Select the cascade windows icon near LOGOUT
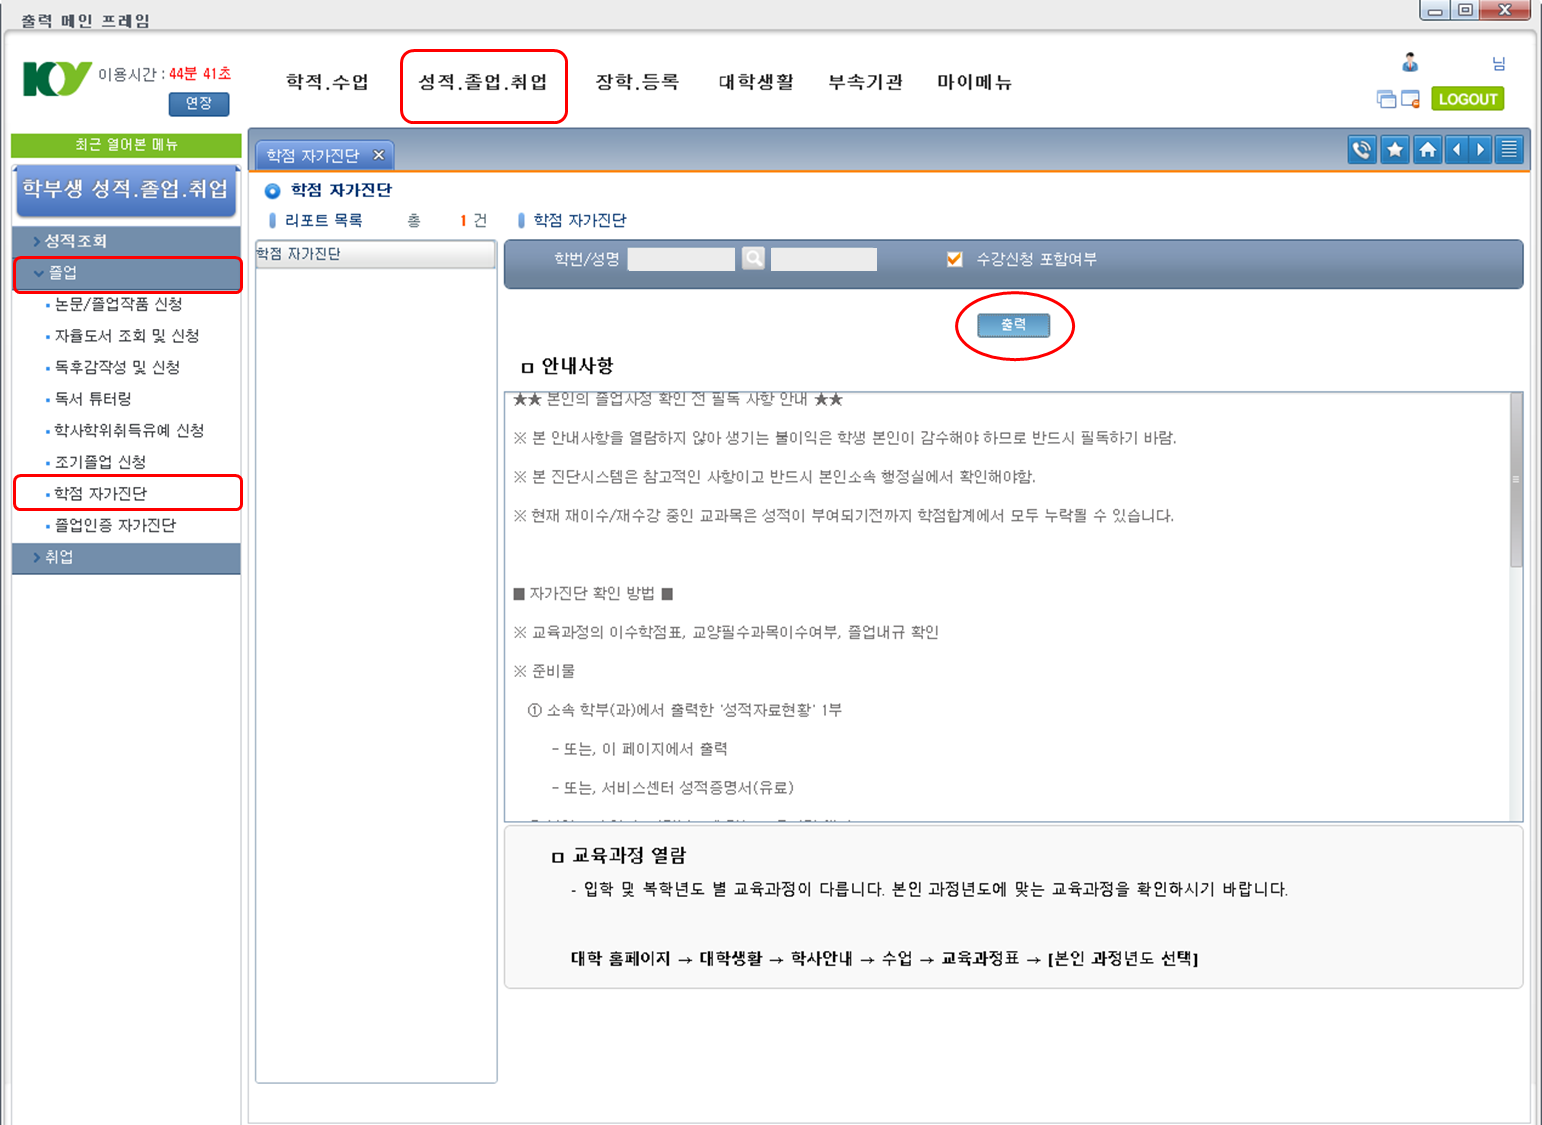This screenshot has width=1542, height=1125. tap(1387, 99)
